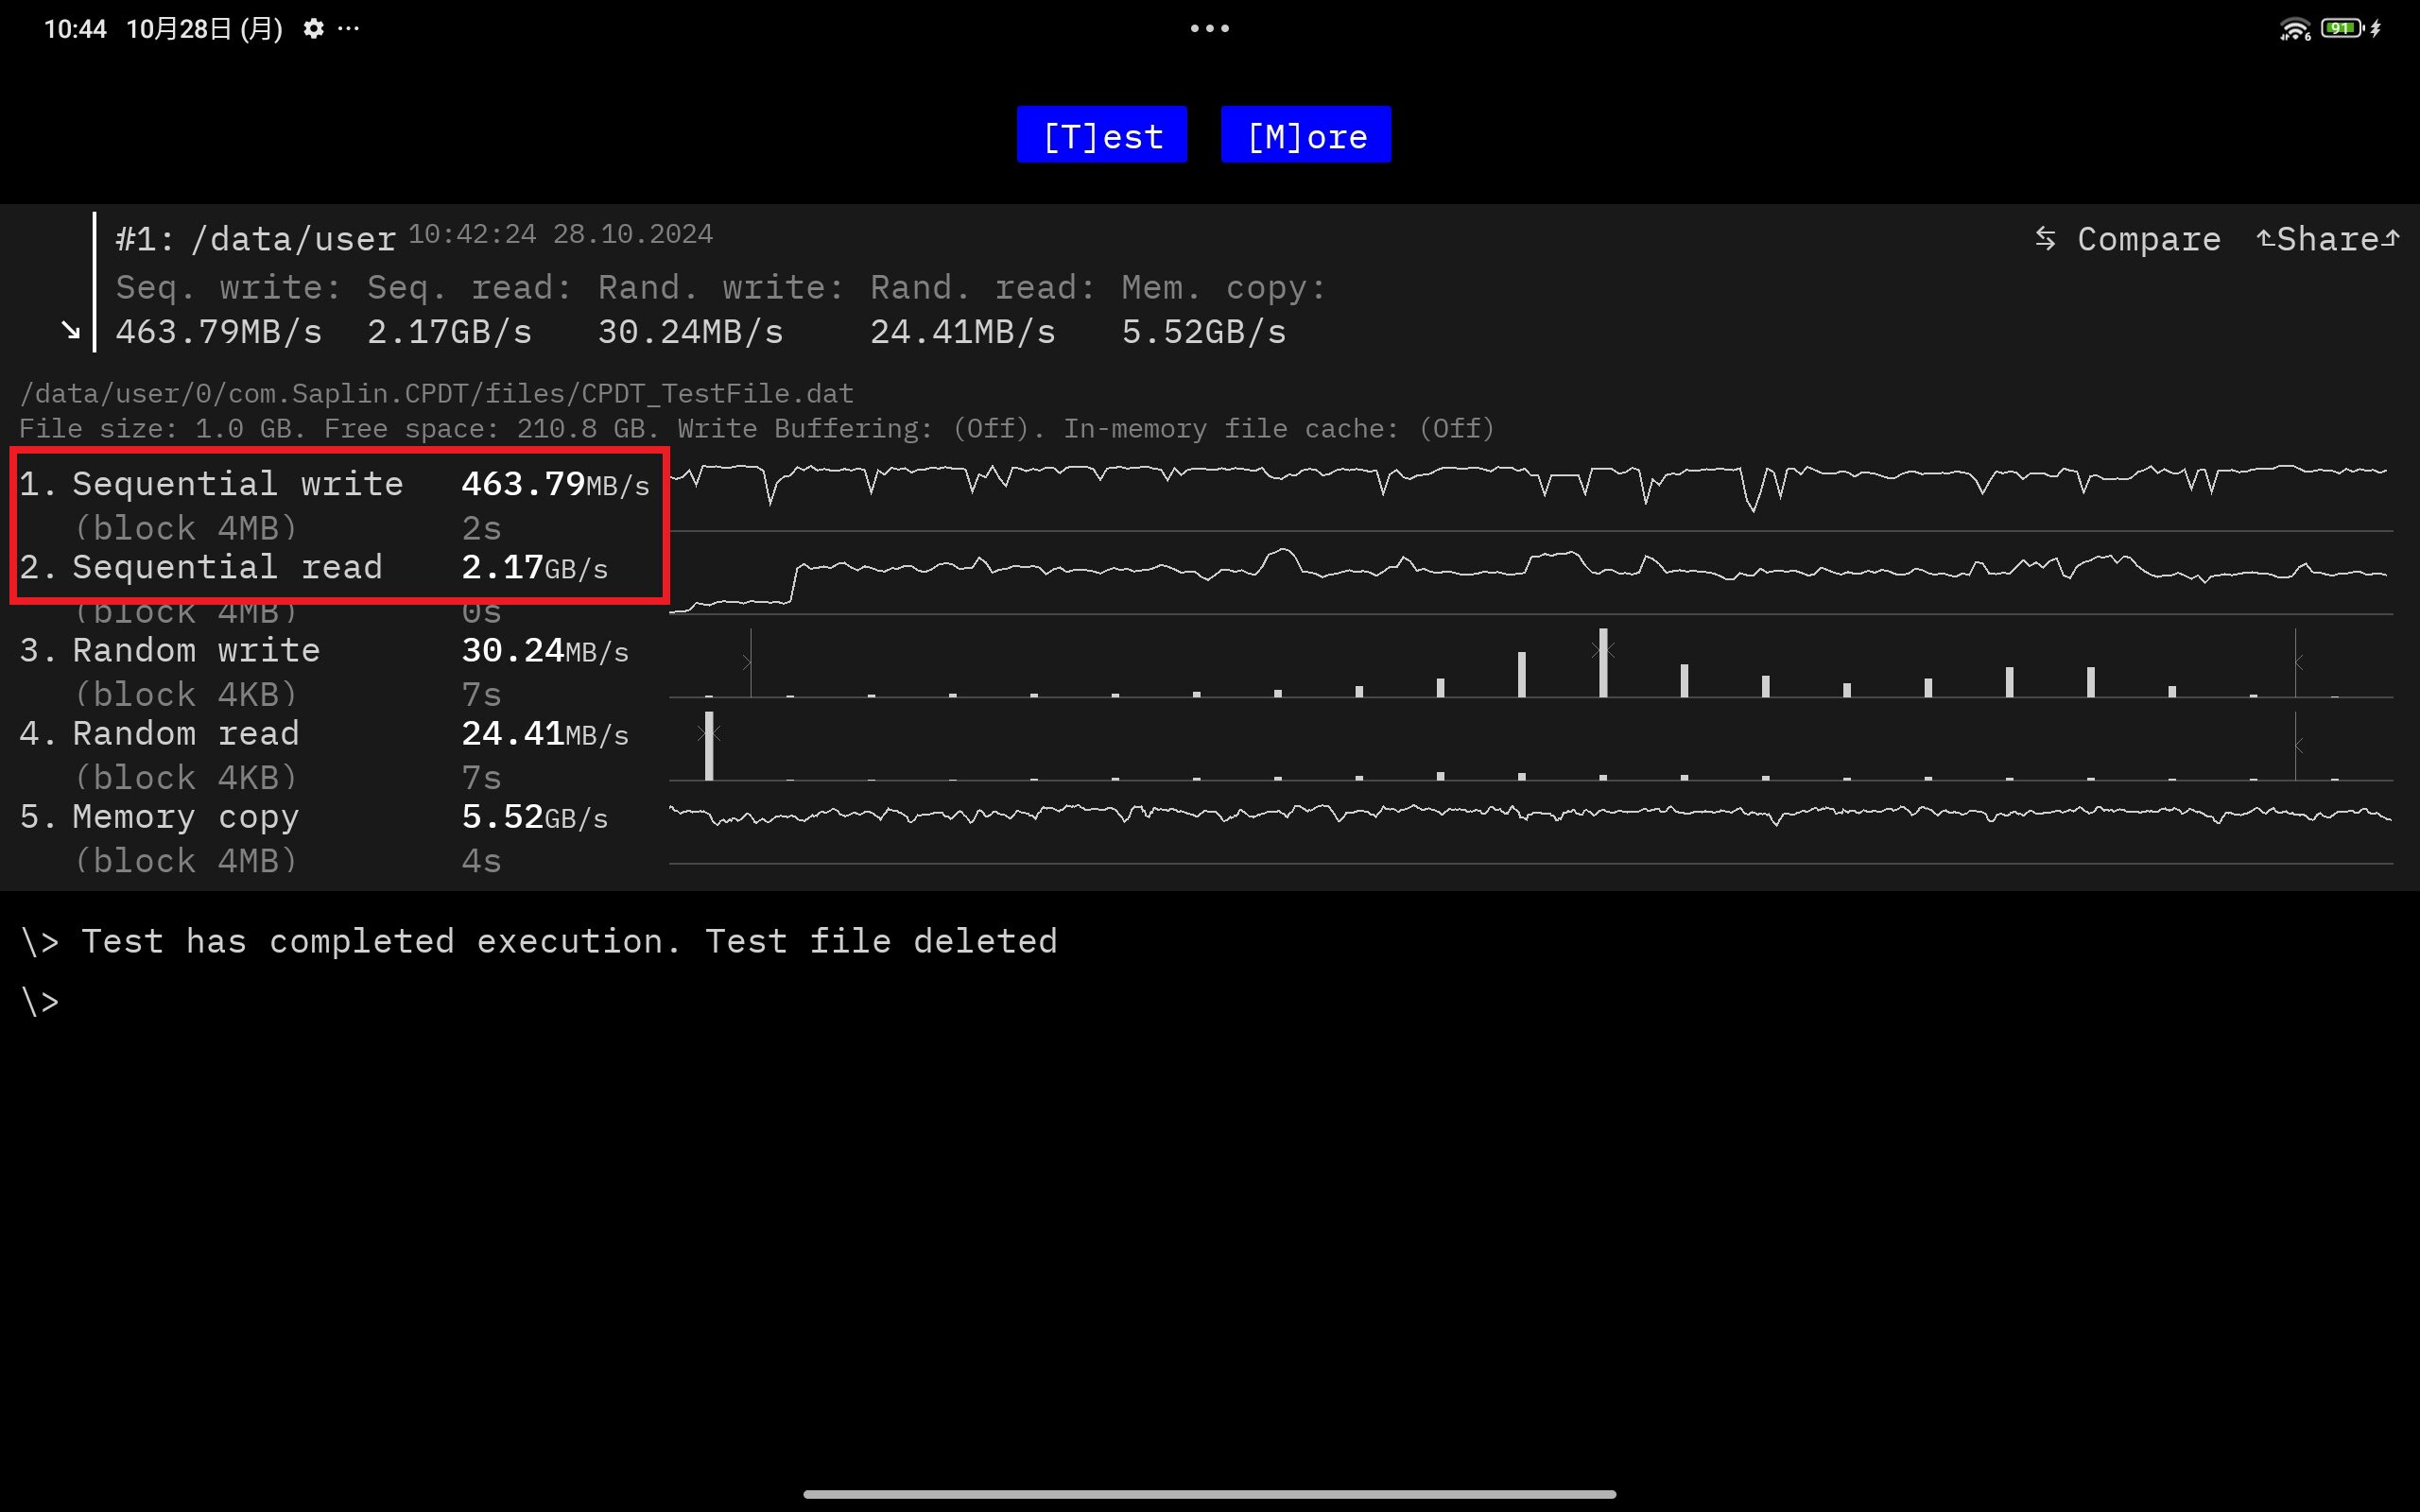This screenshot has width=2420, height=1512.
Task: Click the Compare link
Action: (2128, 239)
